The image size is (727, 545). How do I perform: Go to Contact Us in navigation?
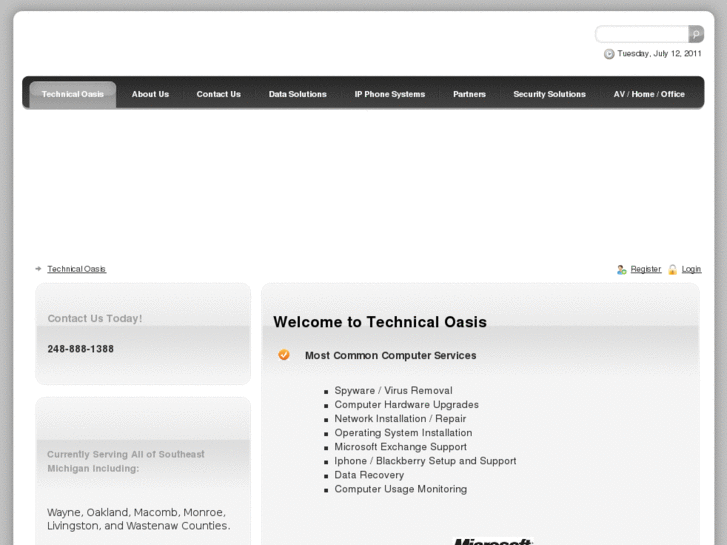(x=218, y=94)
